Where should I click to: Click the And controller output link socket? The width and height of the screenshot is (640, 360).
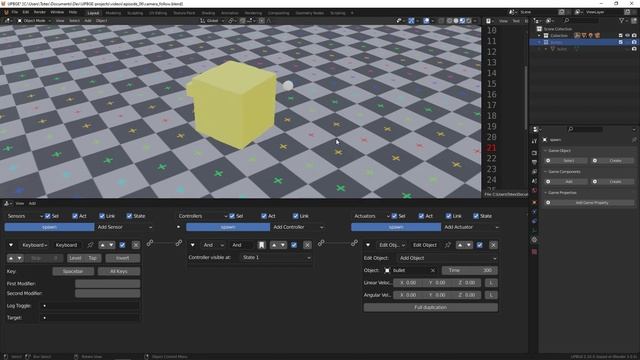tap(321, 243)
